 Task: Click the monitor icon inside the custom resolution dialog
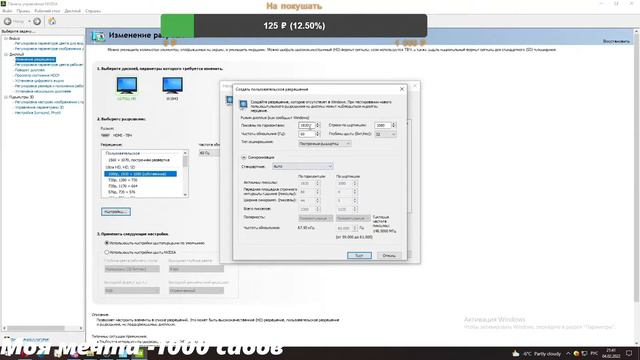coord(243,104)
